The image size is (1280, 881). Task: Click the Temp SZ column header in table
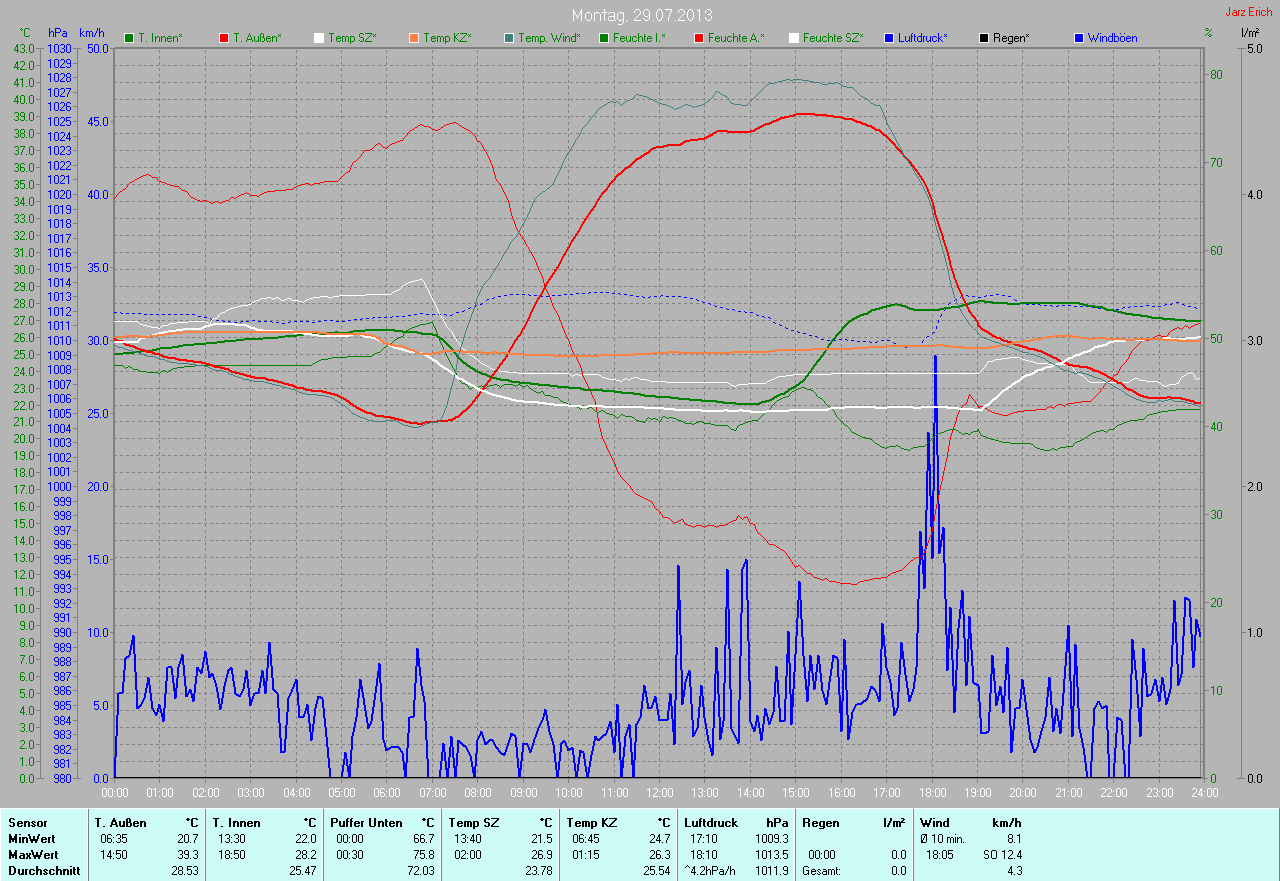(x=472, y=823)
